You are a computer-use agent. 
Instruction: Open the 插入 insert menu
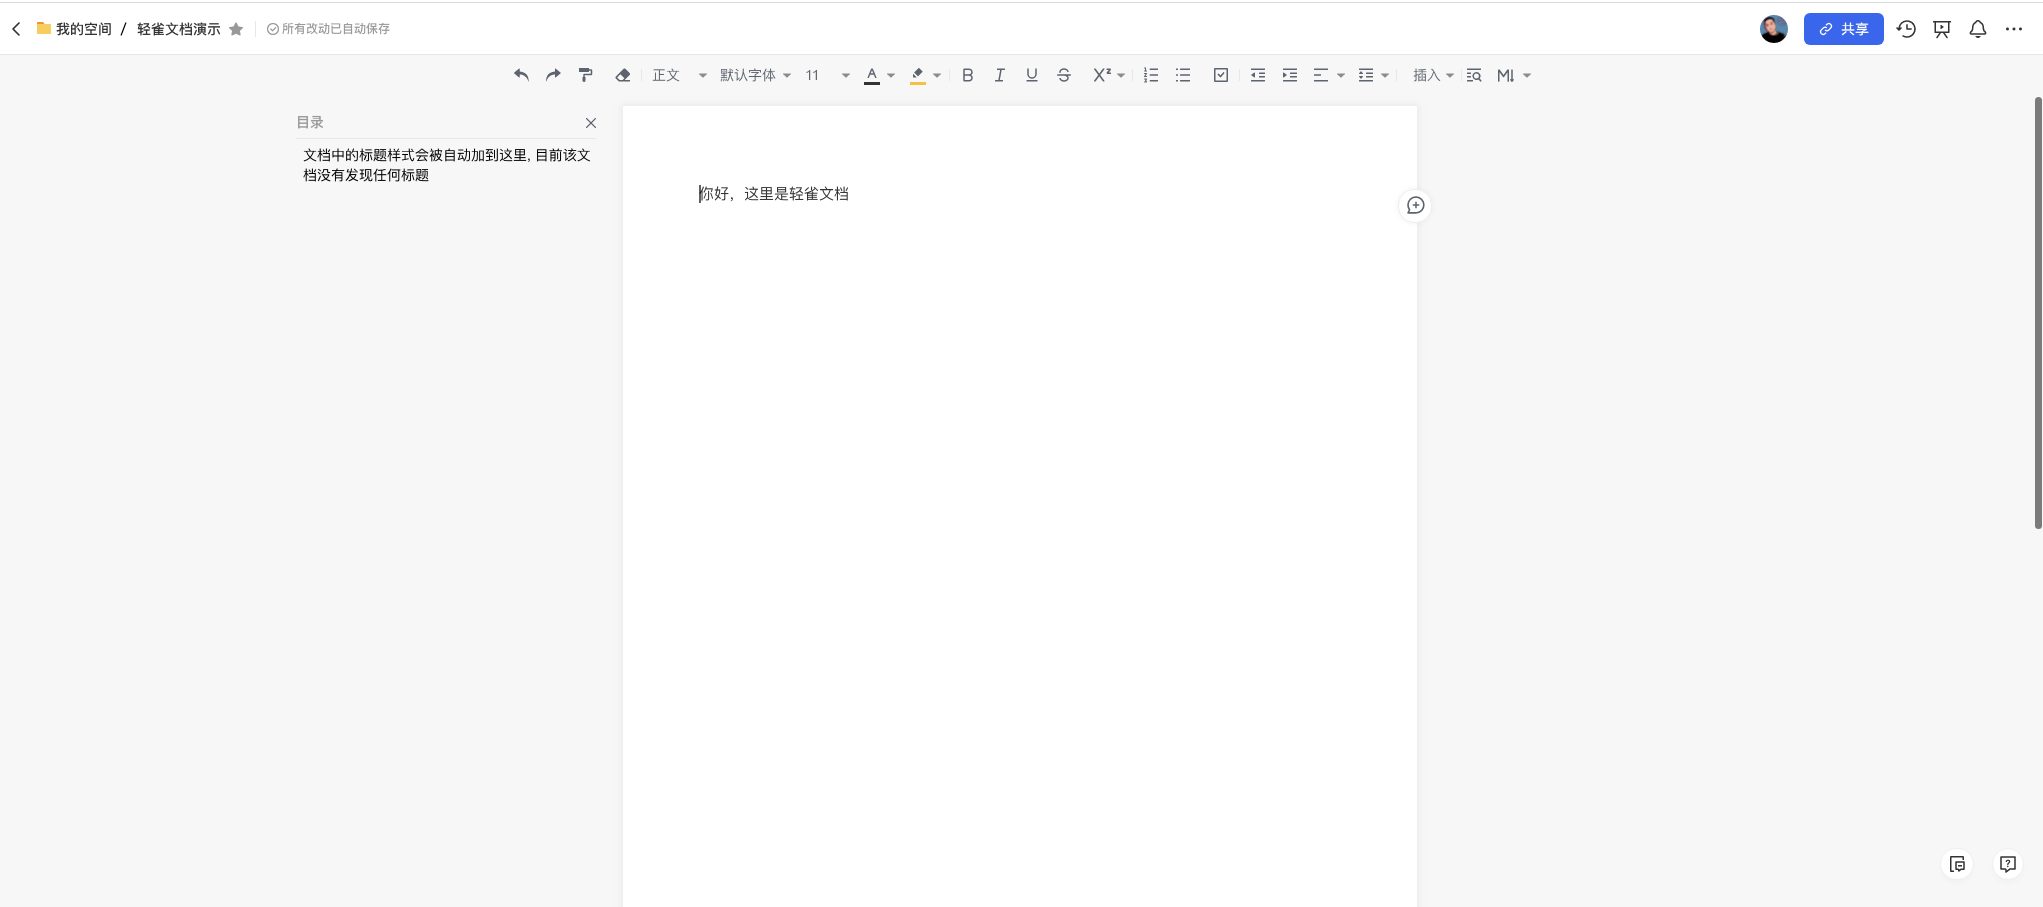point(1433,75)
